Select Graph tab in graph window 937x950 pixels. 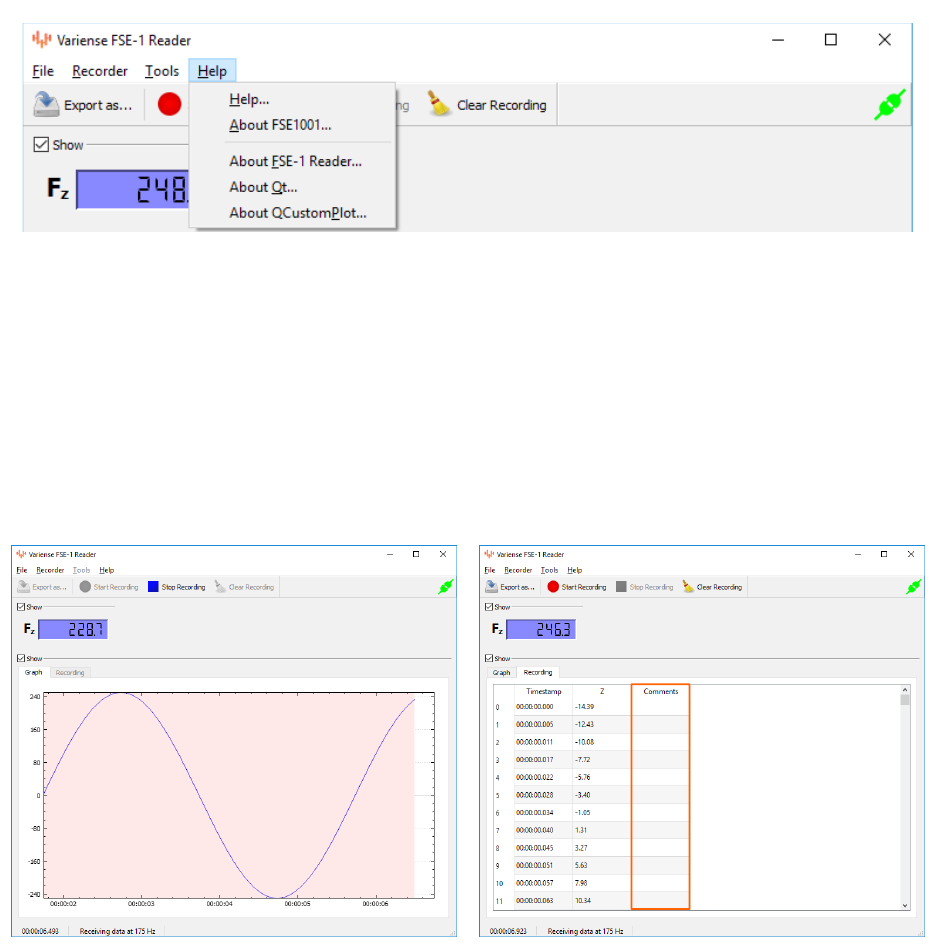34,673
